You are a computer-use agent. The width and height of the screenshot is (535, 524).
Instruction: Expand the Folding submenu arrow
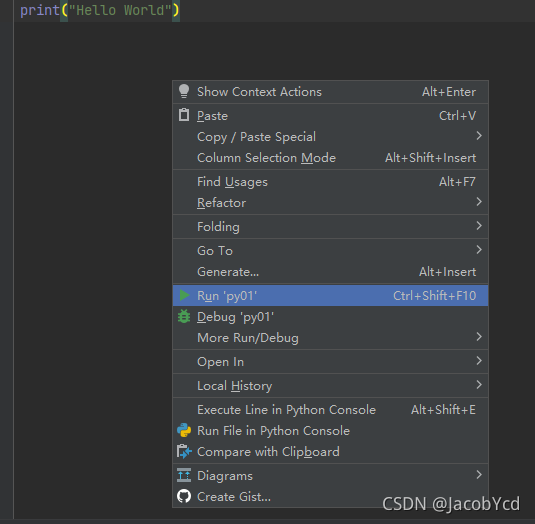coord(479,226)
